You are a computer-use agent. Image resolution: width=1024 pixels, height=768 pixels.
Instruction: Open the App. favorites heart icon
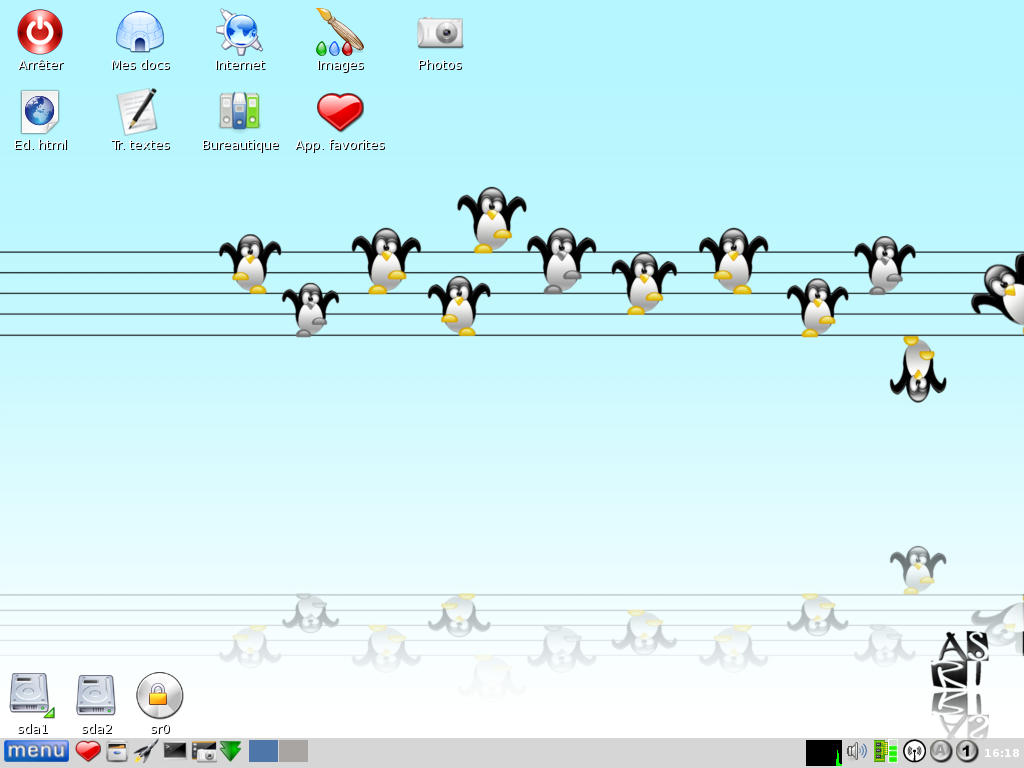340,112
